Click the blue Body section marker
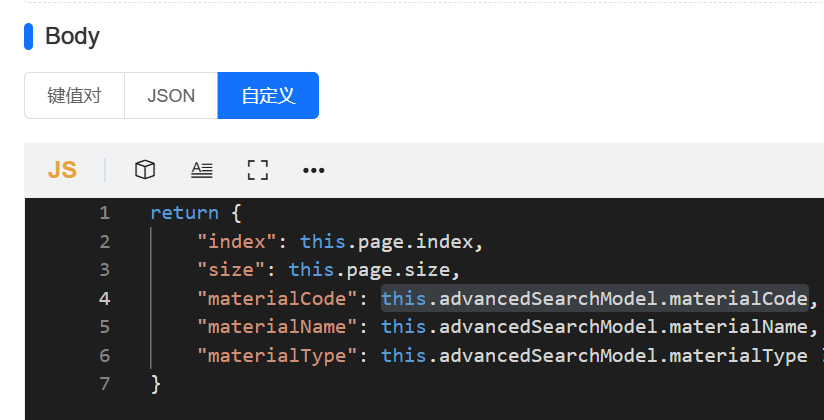Viewport: 824px width, 420px height. [x=29, y=37]
